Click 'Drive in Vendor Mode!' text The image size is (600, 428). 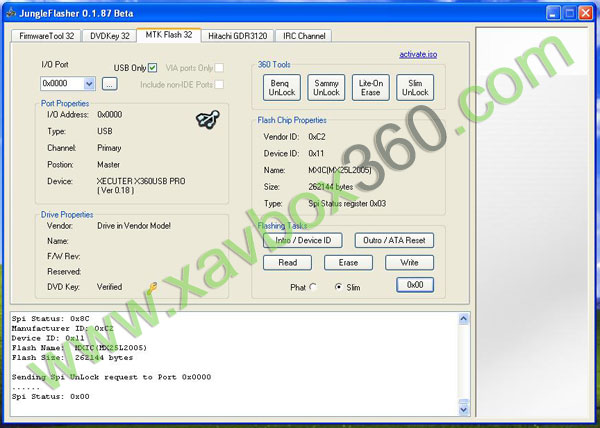tap(134, 226)
